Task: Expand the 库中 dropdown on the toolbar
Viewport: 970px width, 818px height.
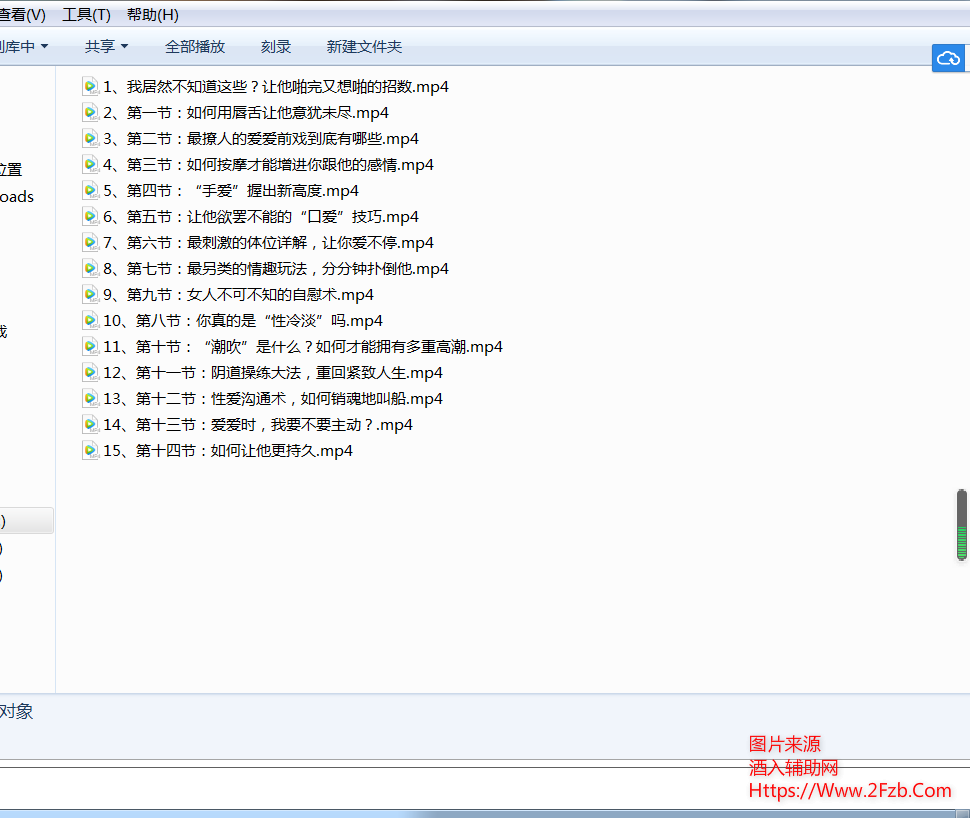Action: [25, 46]
